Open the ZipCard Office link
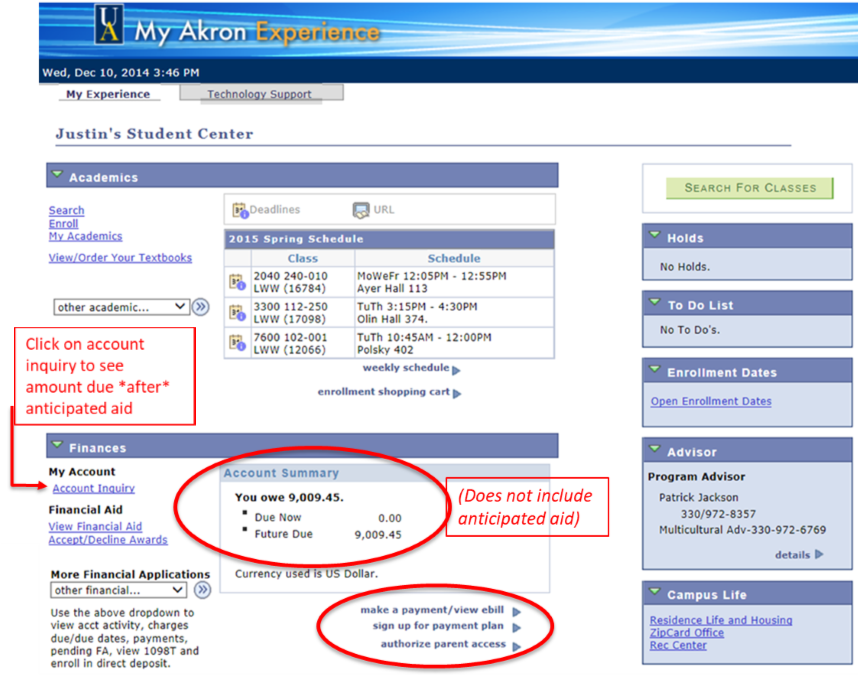858x677 pixels. [x=686, y=633]
